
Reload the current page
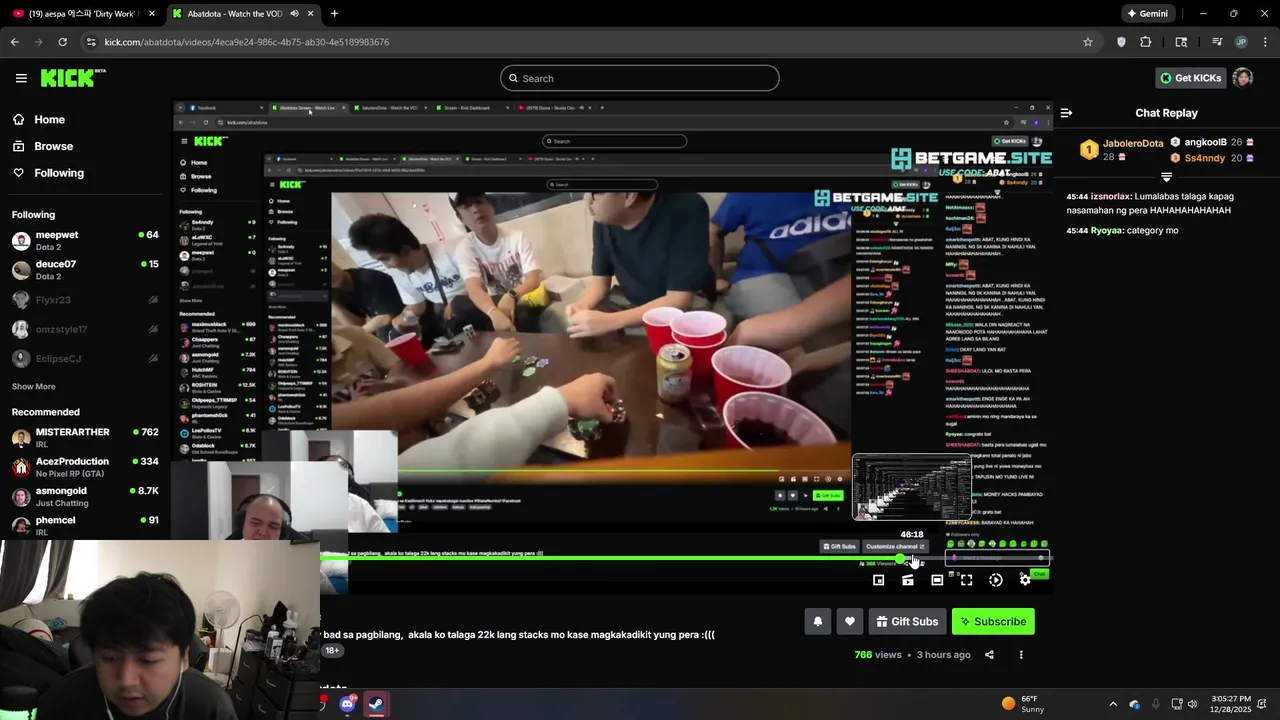62,42
